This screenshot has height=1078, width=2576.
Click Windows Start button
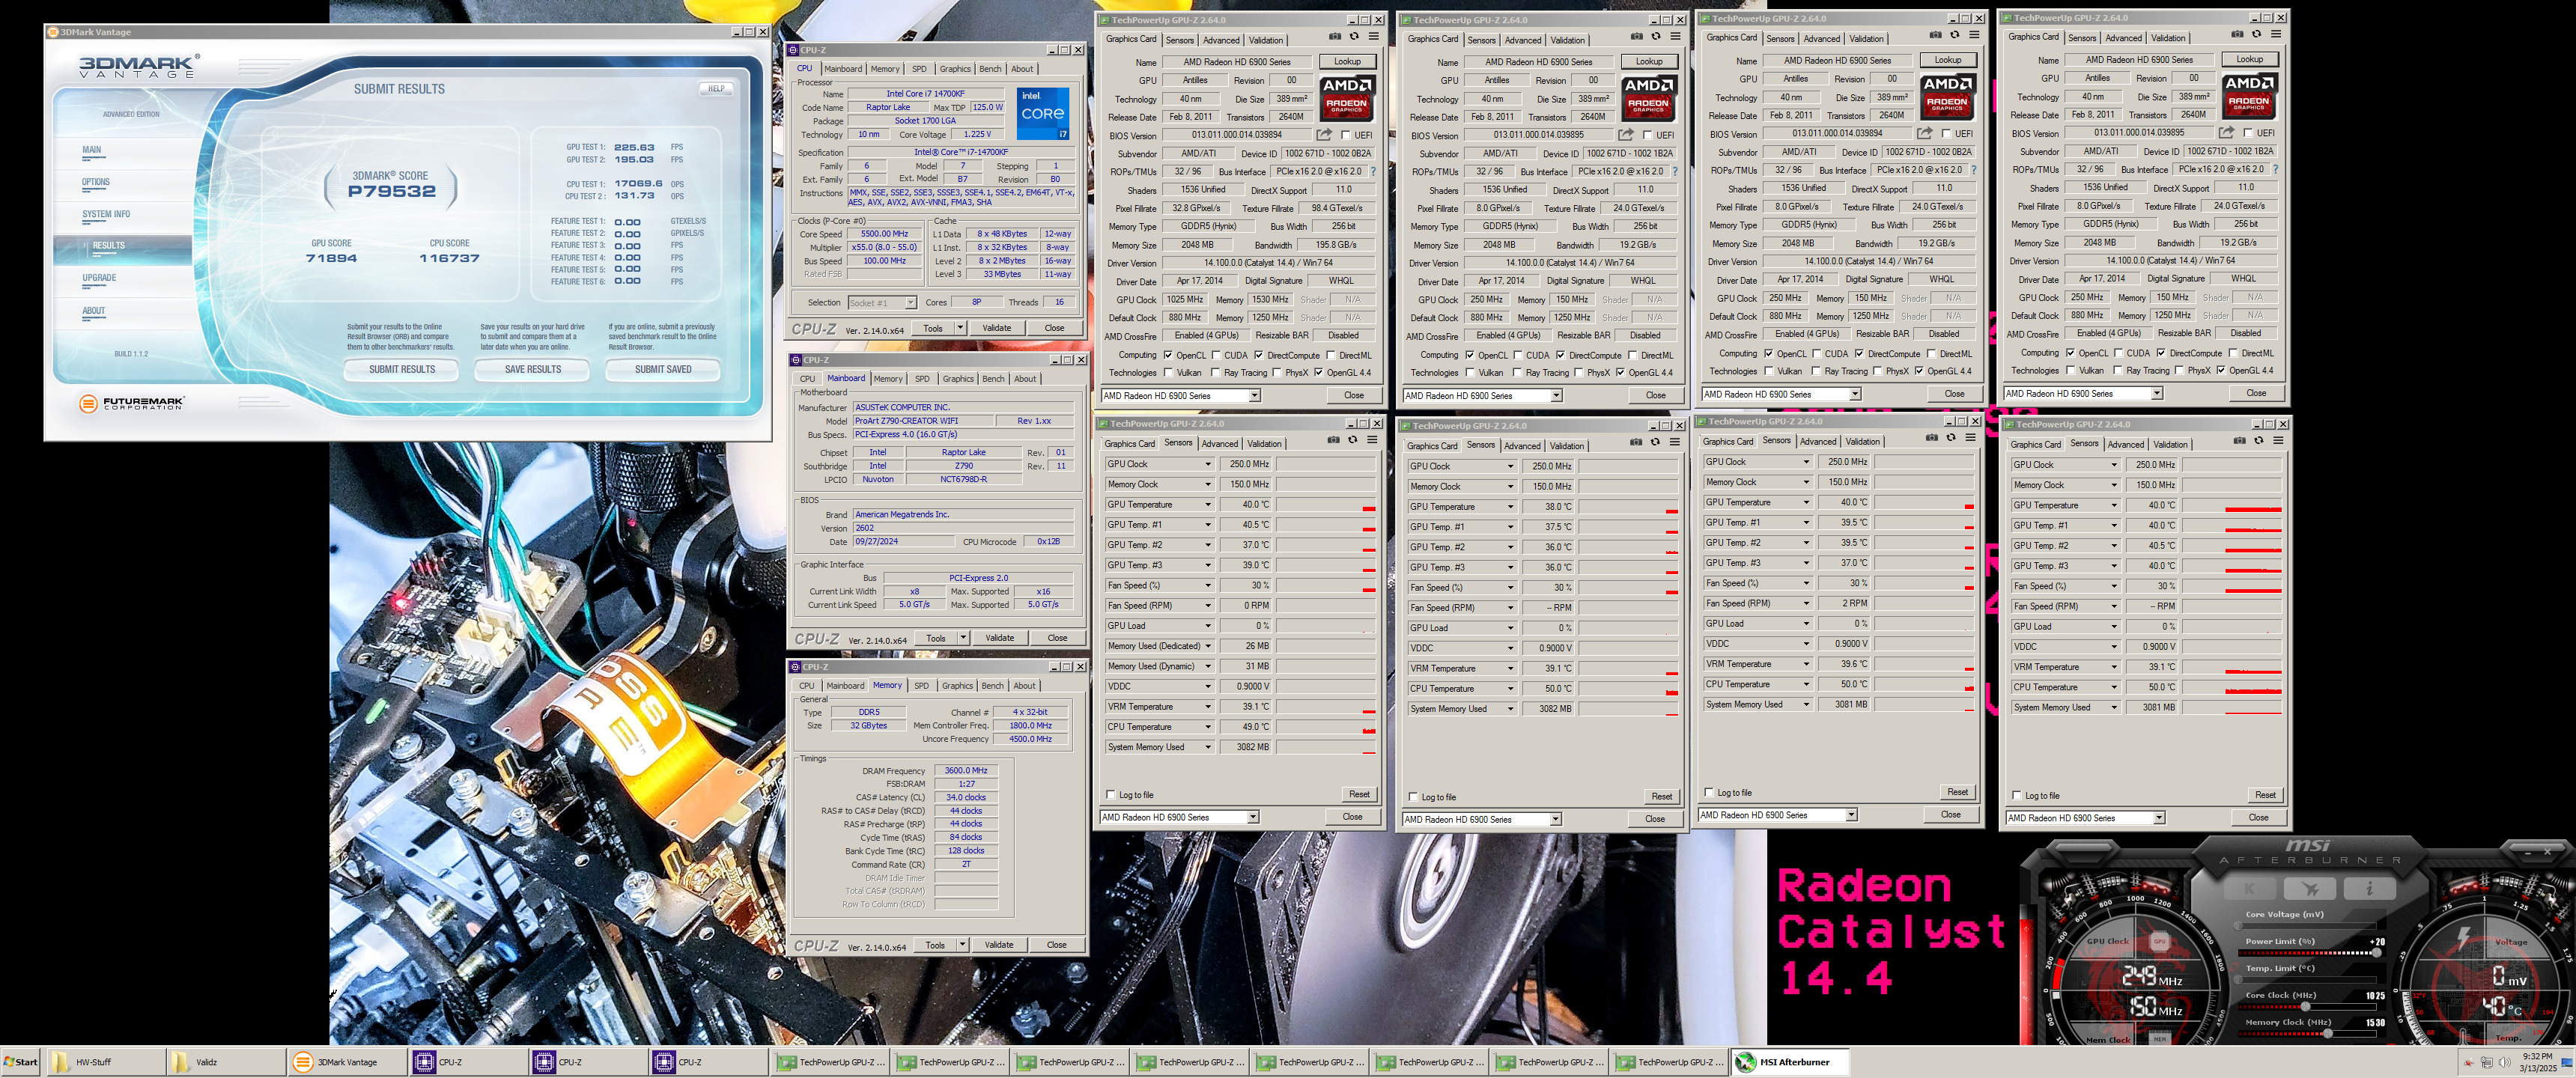click(21, 1062)
